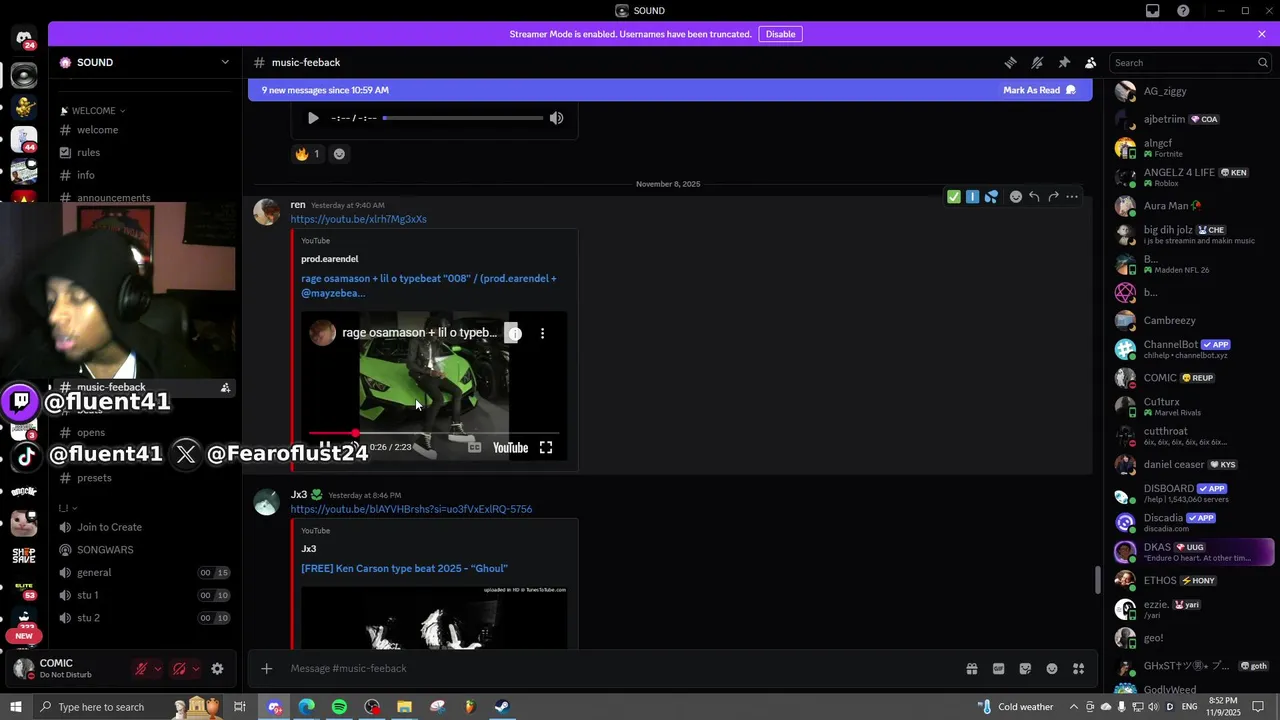Toggle headphone deafen button
Screen dimensions: 1280x720
tap(179, 669)
